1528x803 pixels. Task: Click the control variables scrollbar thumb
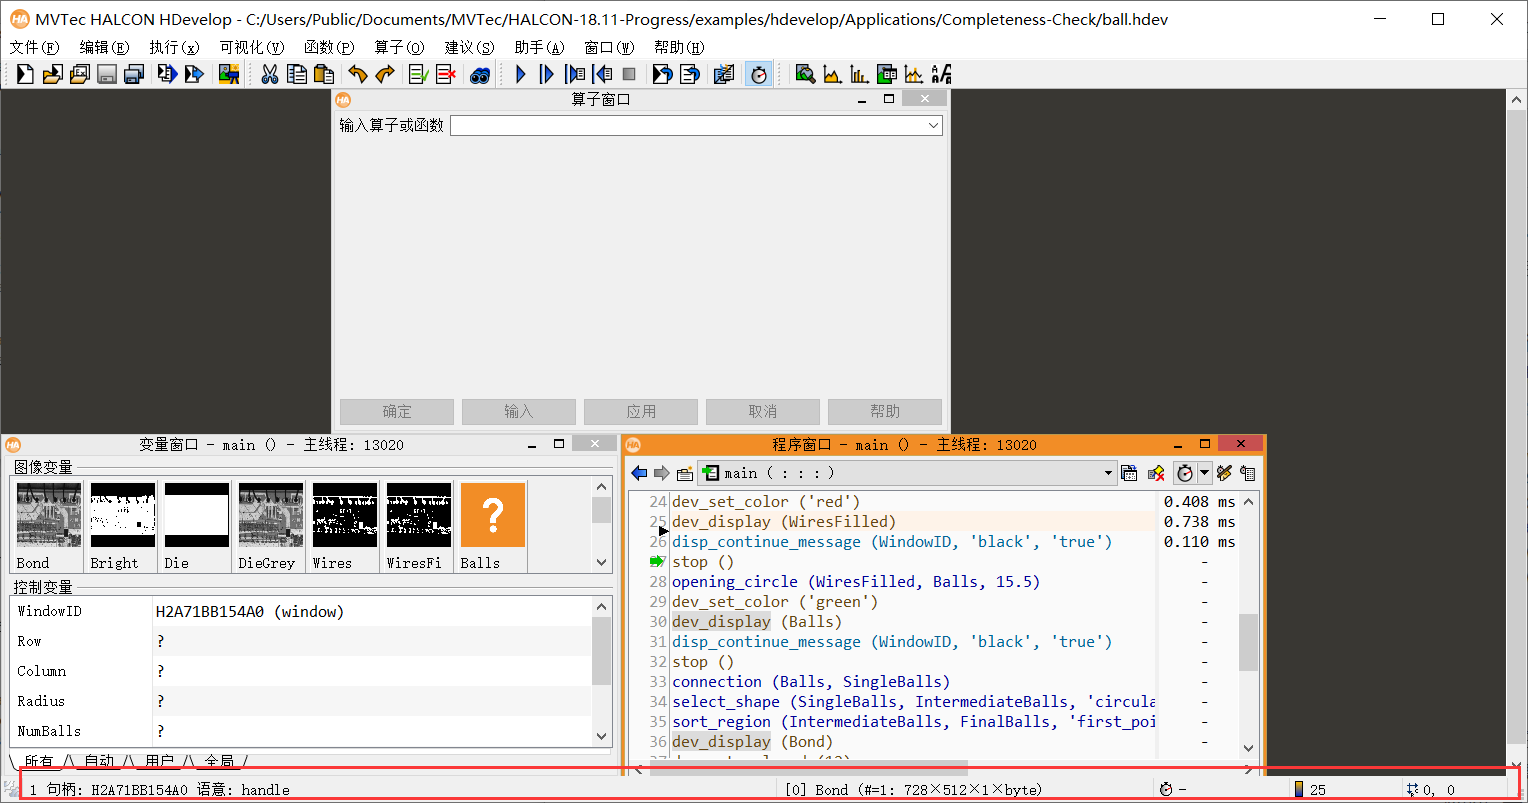pos(601,651)
